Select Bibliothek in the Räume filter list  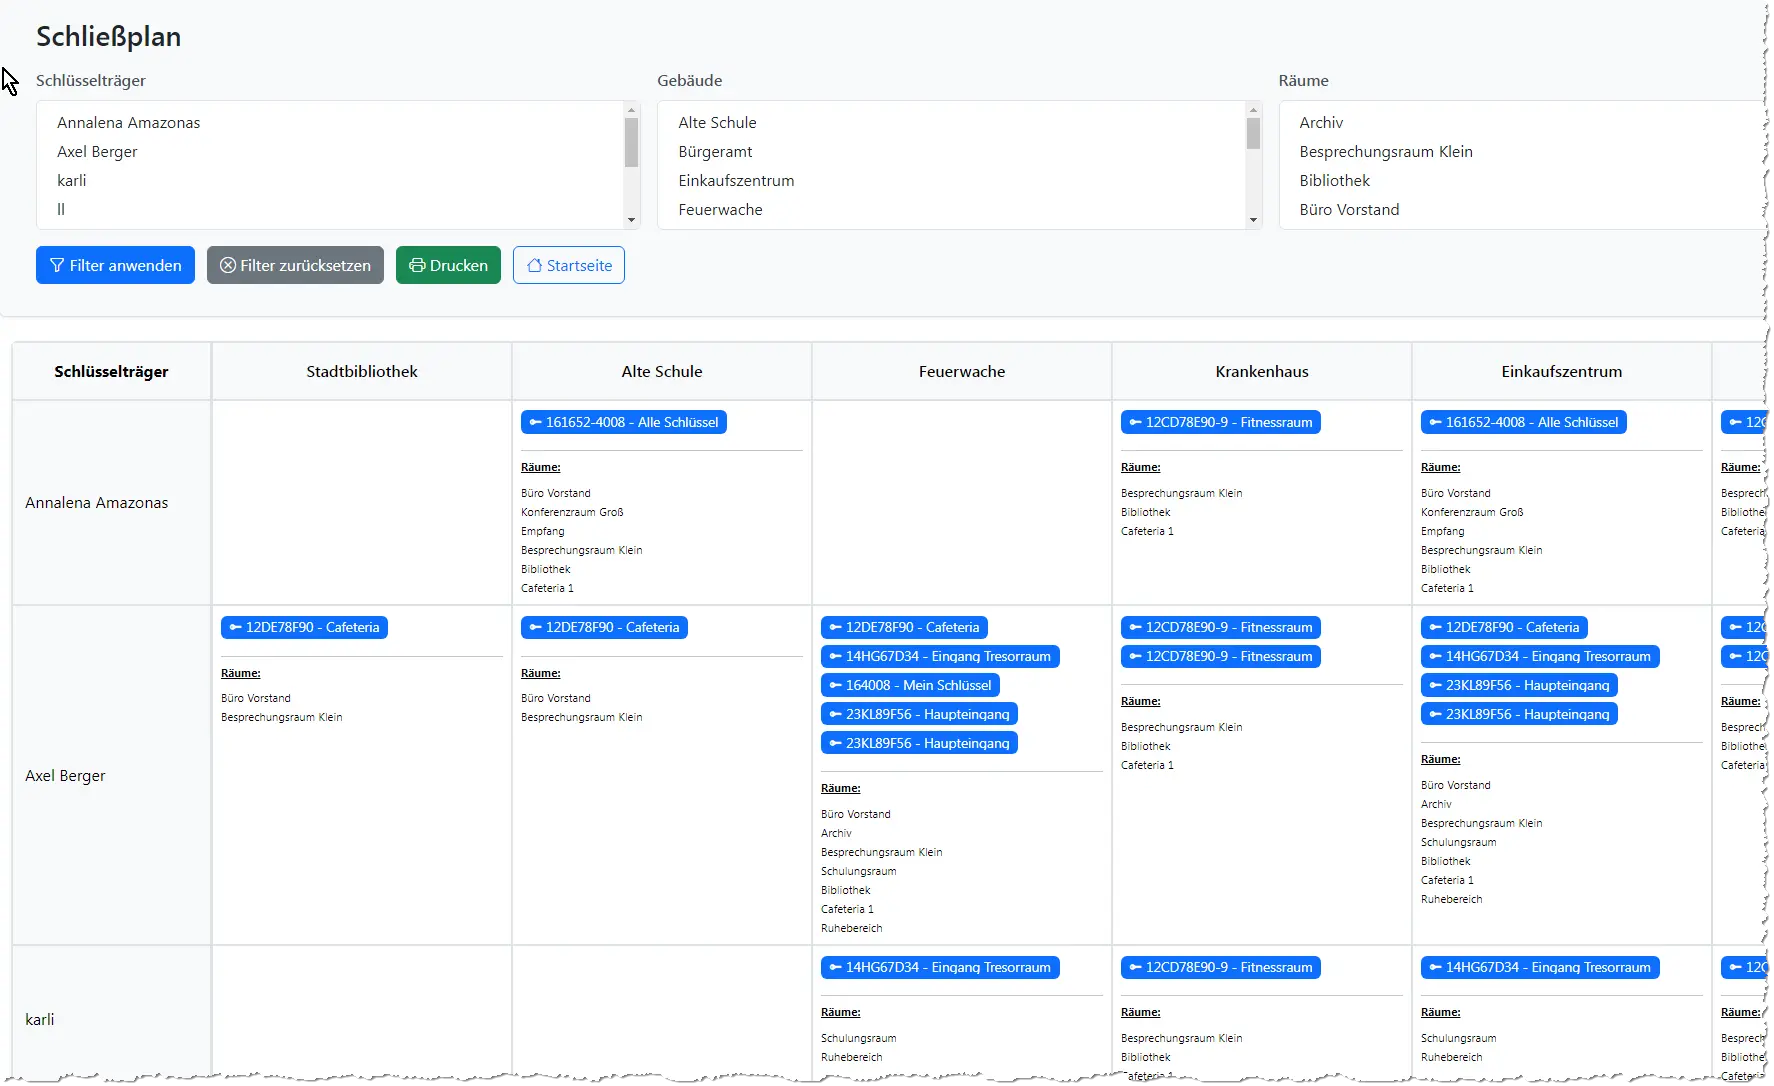[x=1334, y=181]
